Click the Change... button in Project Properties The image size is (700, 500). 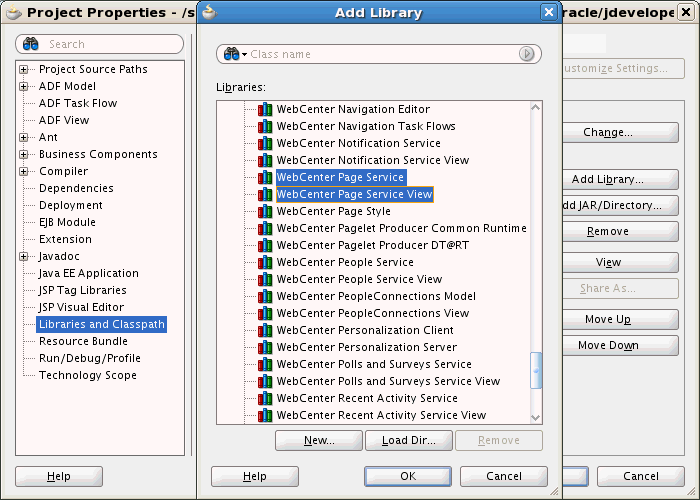click(620, 132)
